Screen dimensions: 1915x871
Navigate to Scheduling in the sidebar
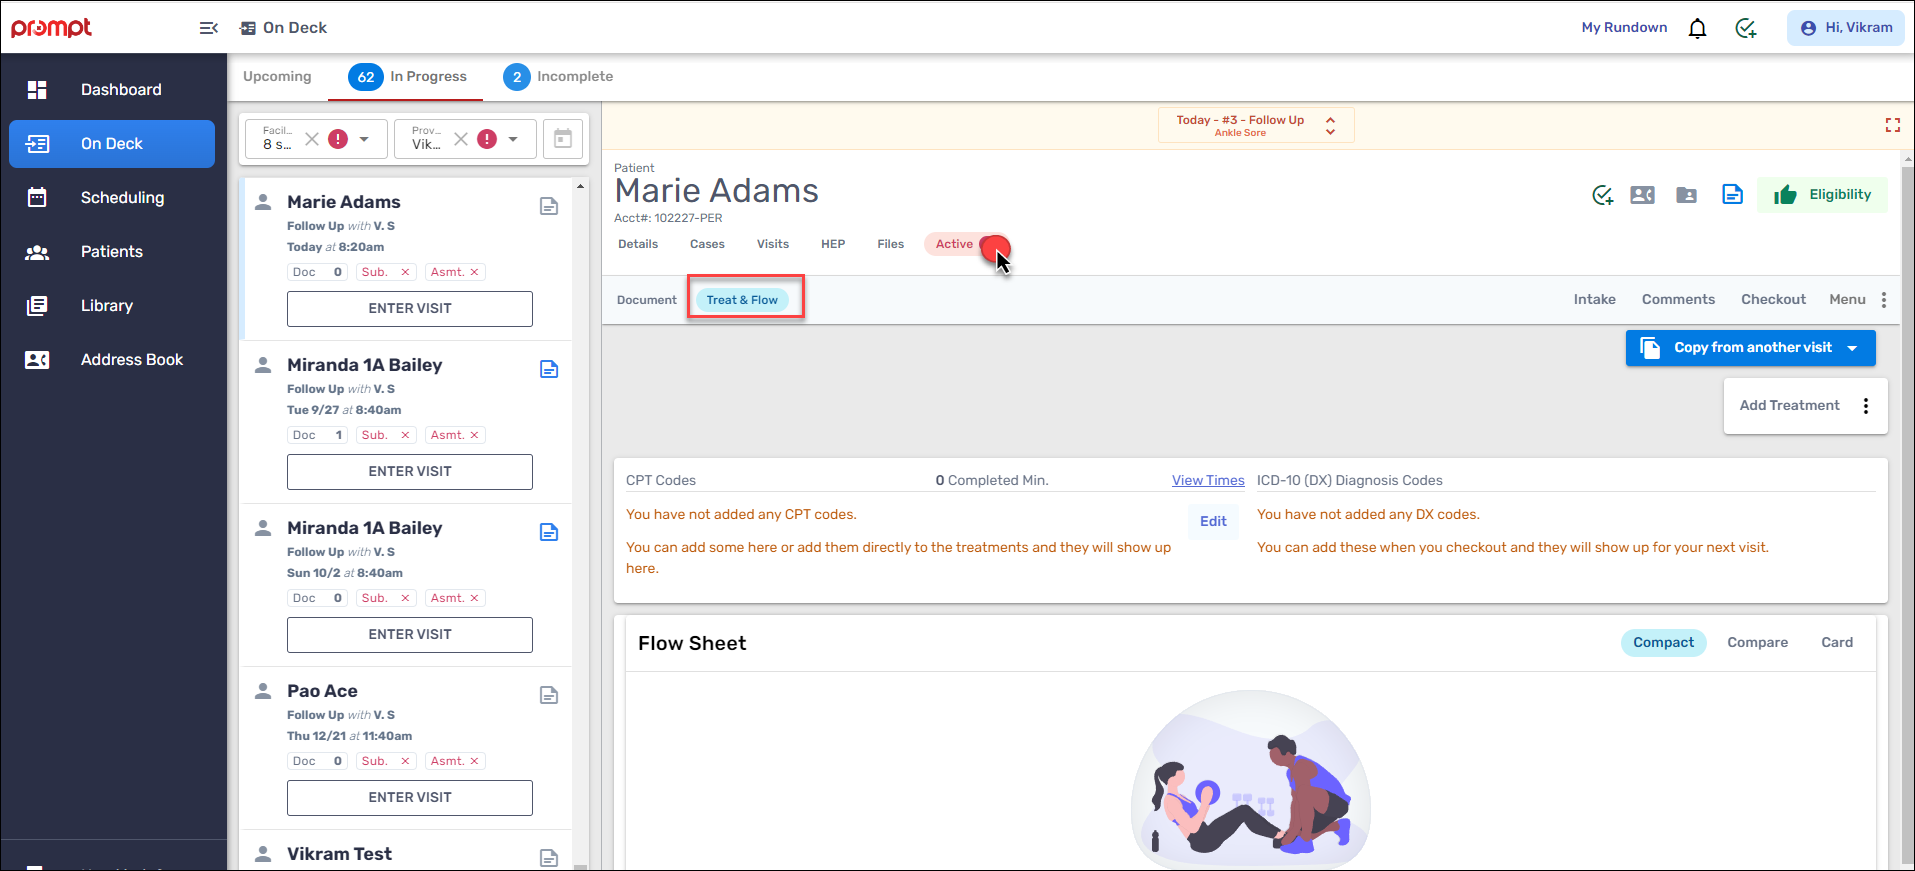pyautogui.click(x=122, y=198)
